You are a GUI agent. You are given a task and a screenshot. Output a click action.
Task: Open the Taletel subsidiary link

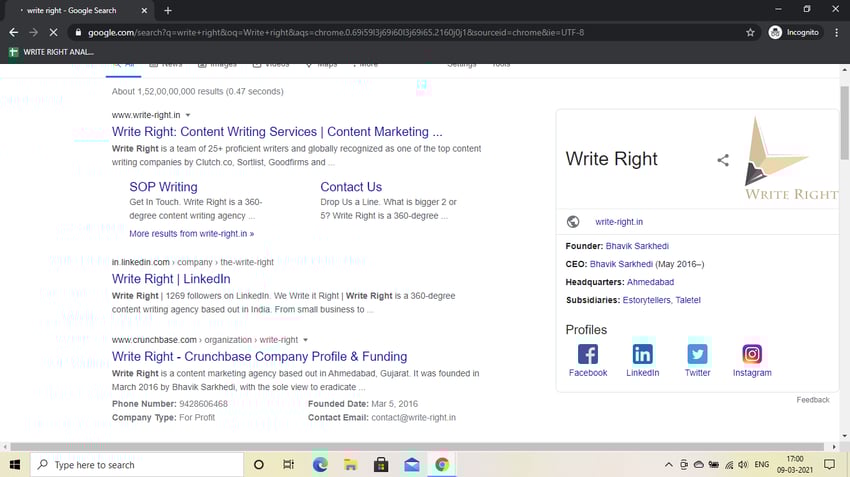[688, 300]
